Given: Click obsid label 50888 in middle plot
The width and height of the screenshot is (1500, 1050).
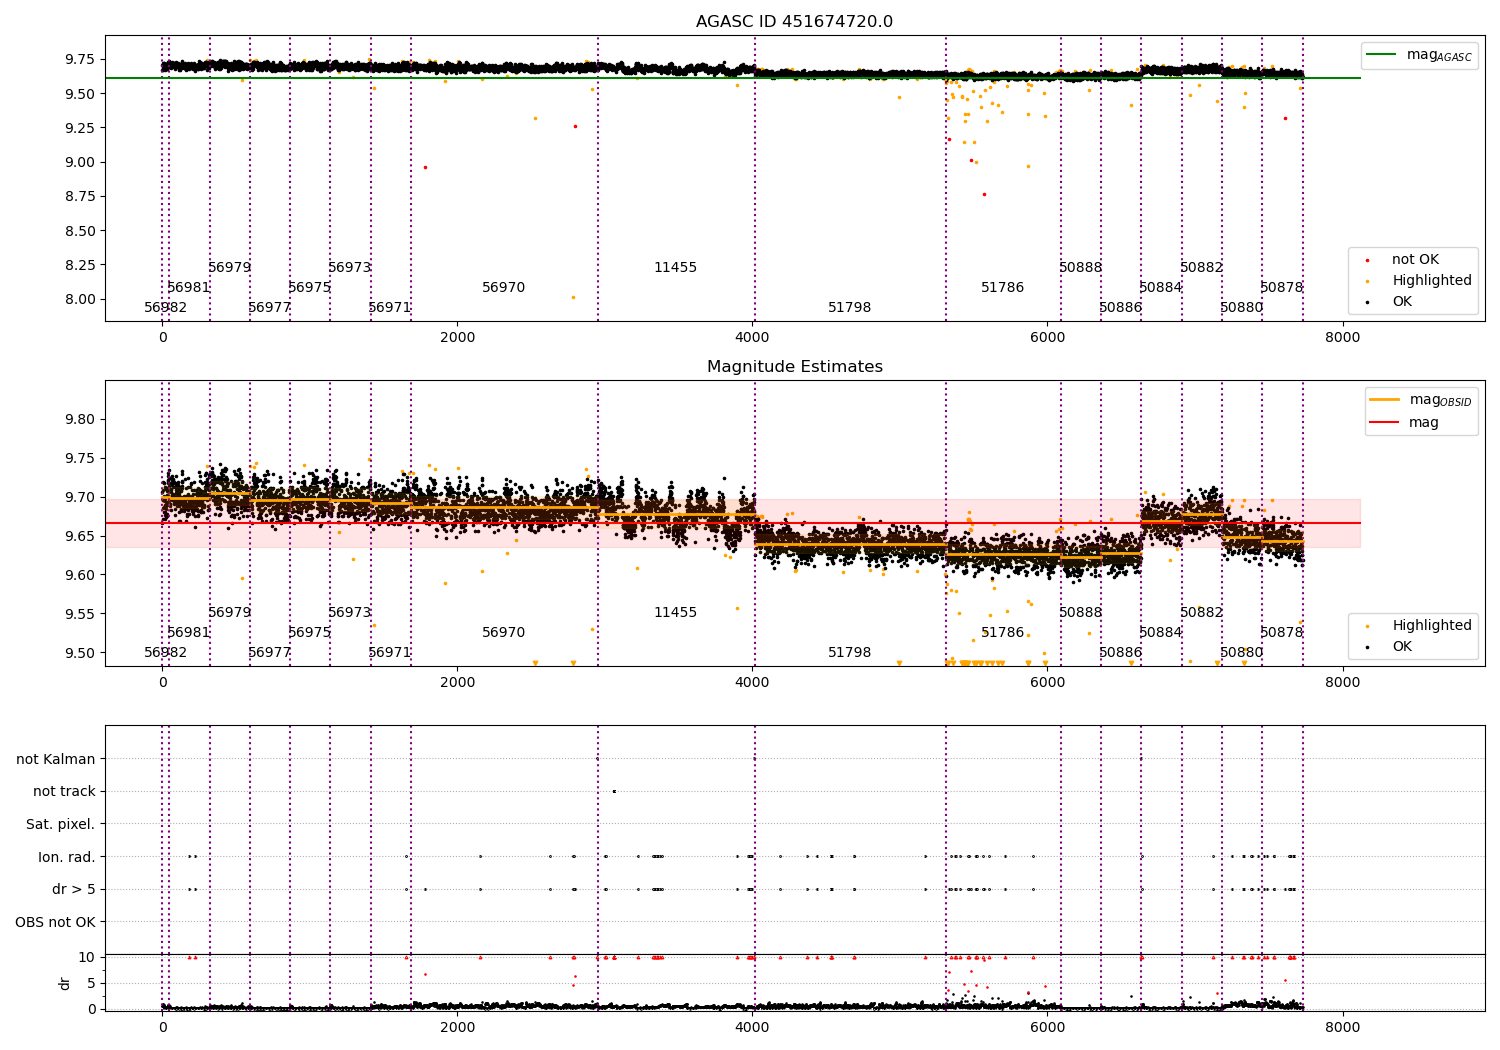Looking at the screenshot, I should [1081, 613].
